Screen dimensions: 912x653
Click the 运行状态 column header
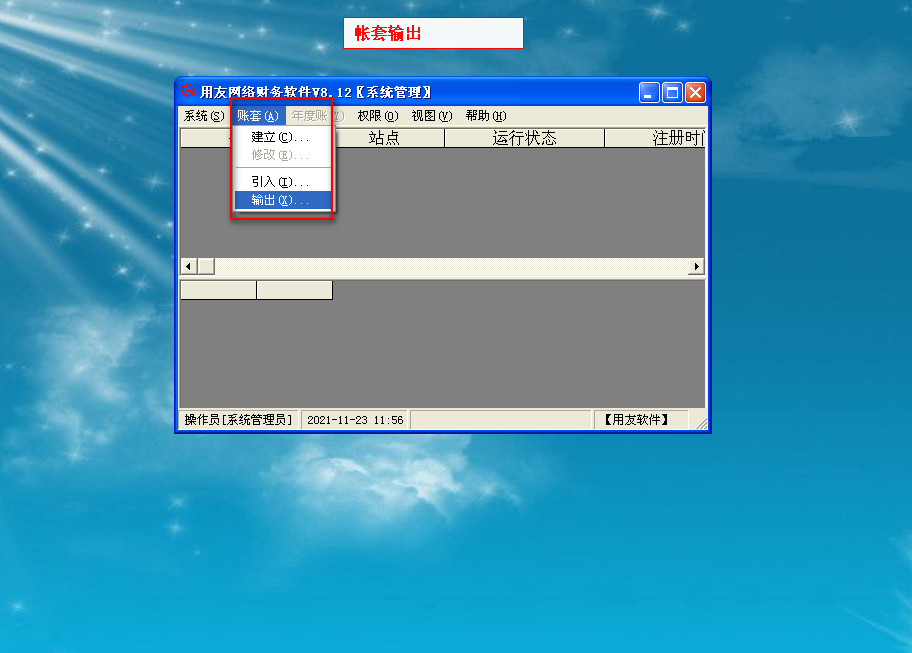524,138
